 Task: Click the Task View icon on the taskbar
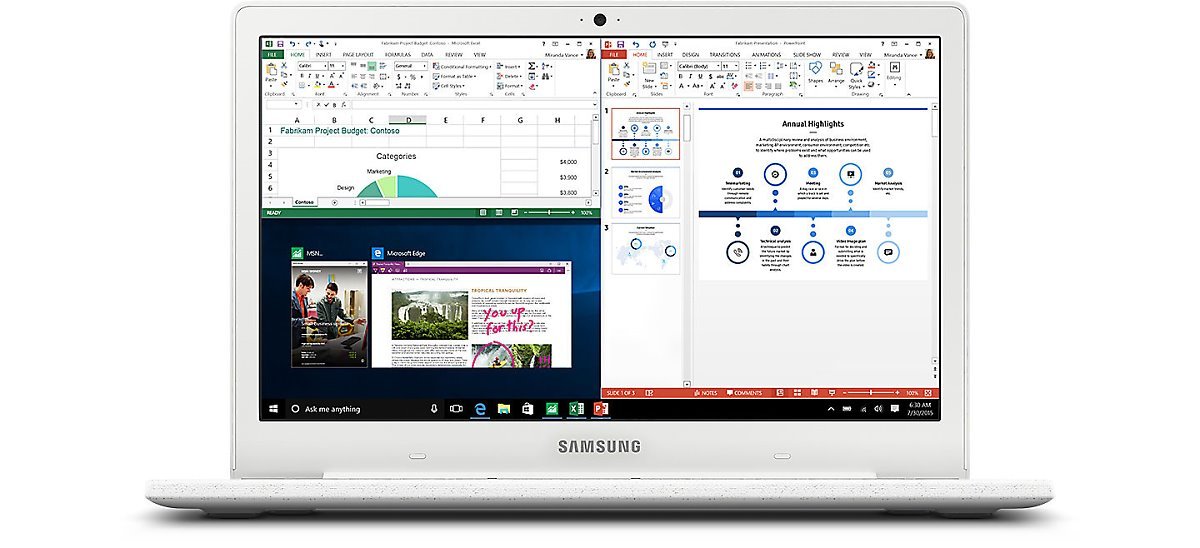coord(456,409)
